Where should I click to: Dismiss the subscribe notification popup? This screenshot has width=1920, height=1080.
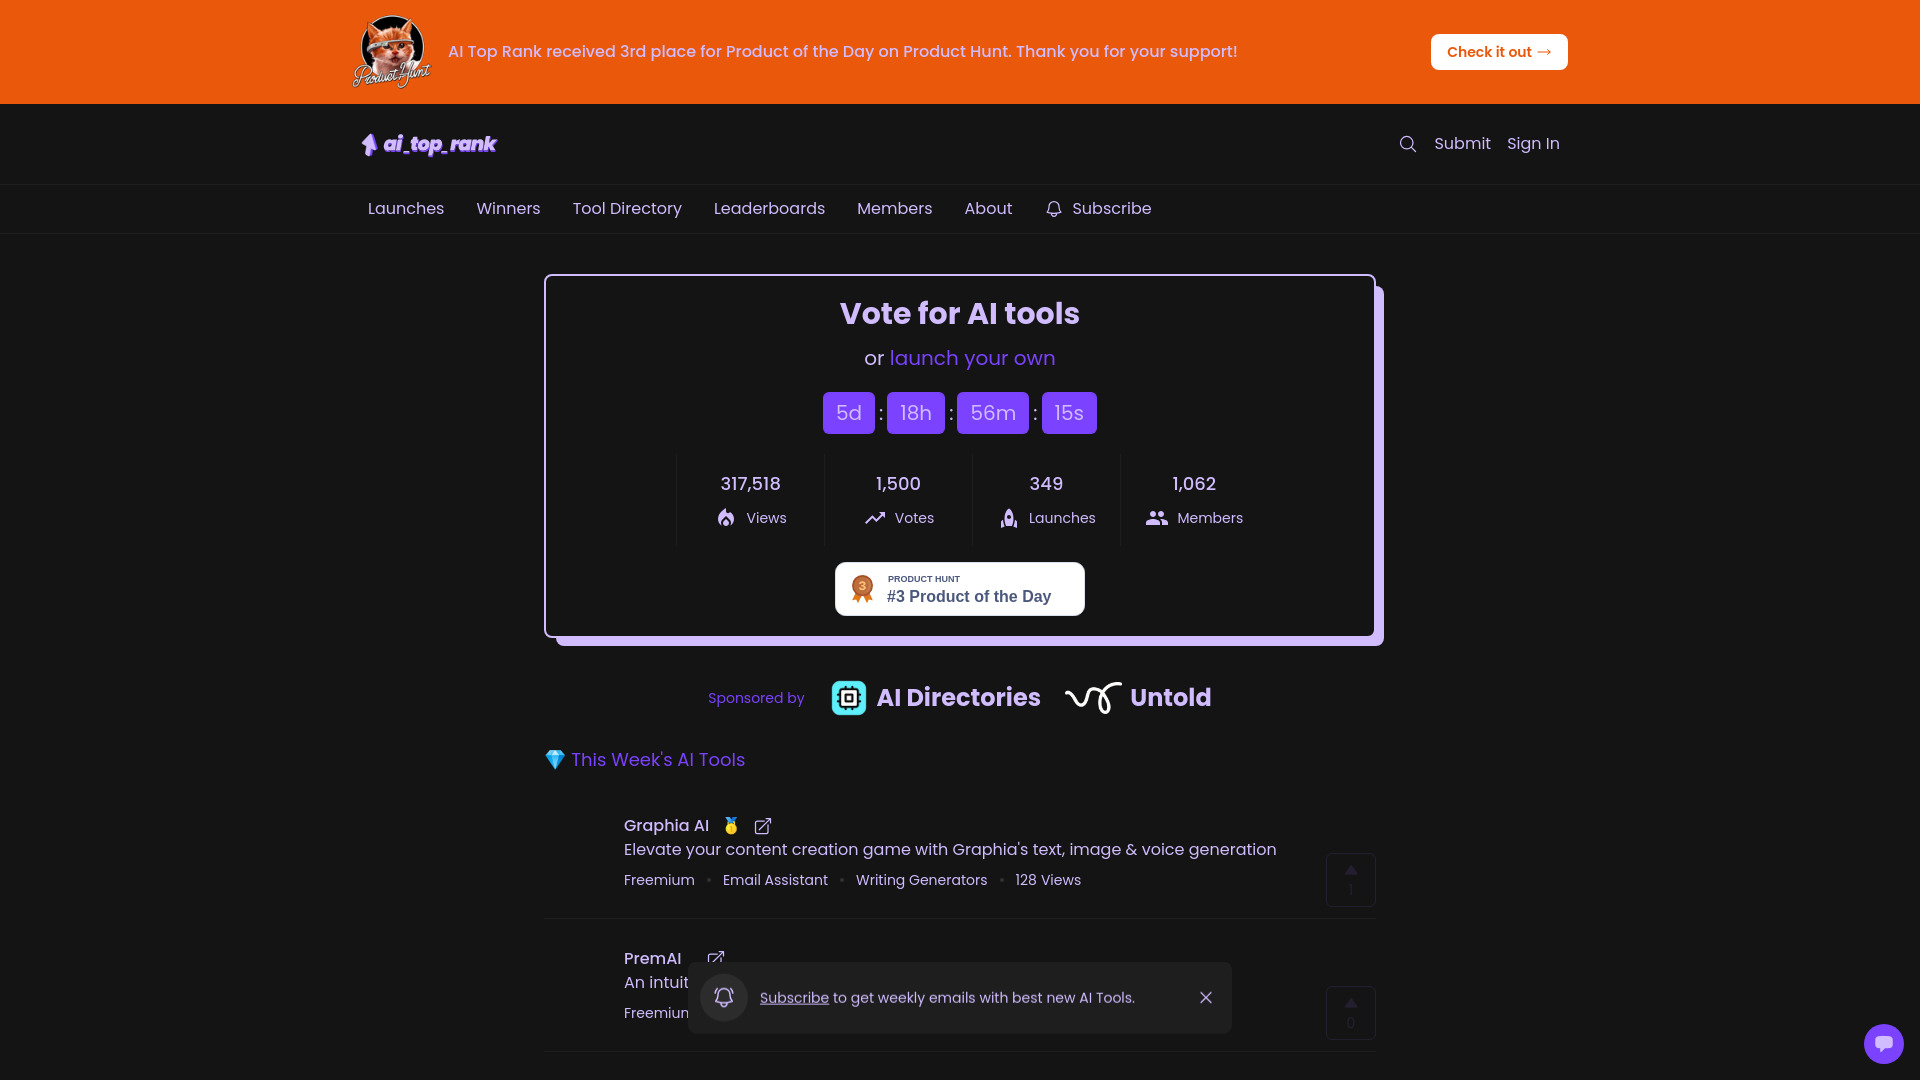point(1207,998)
